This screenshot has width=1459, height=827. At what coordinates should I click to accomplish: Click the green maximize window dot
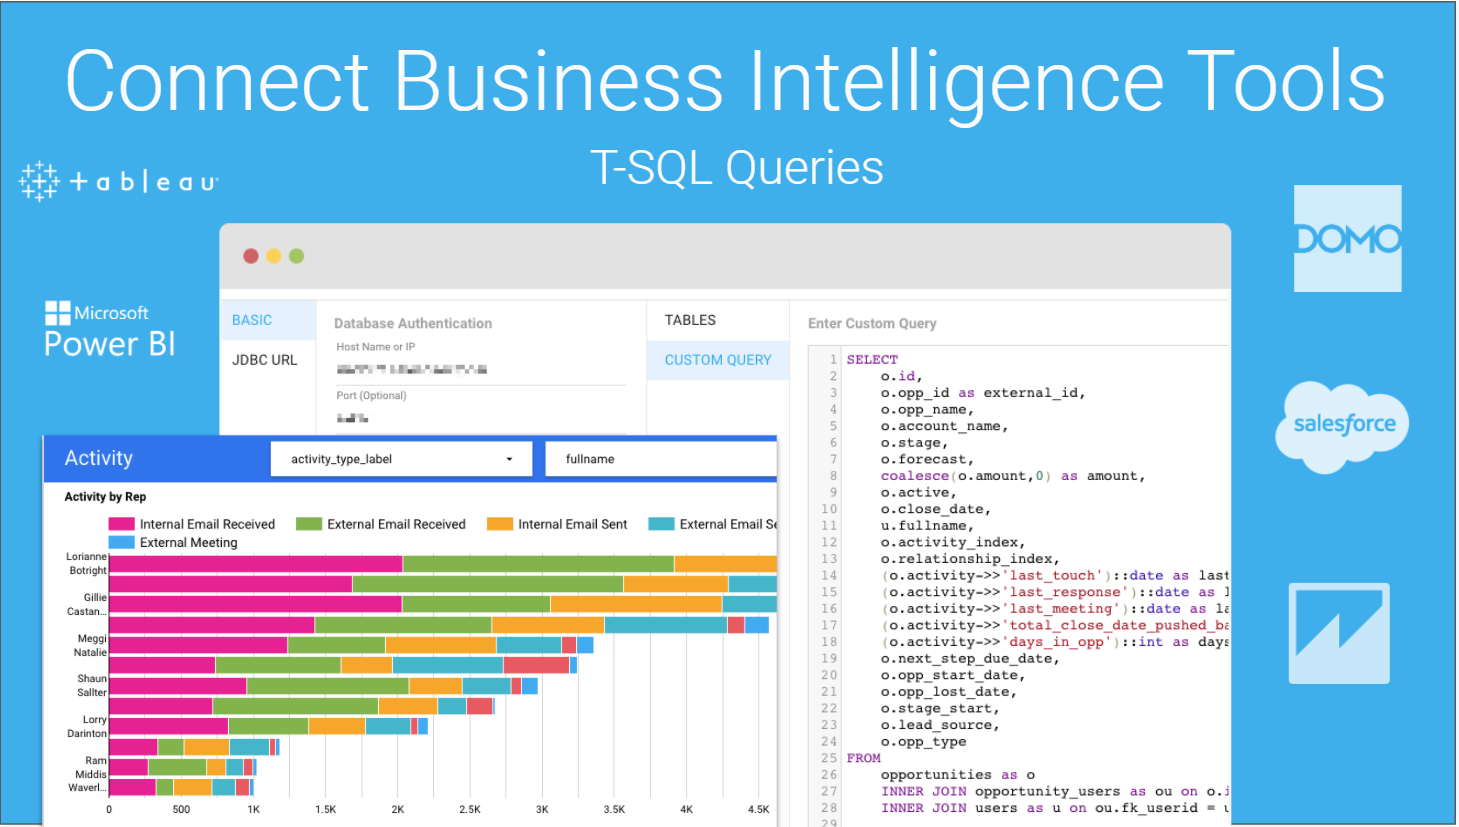(x=296, y=256)
